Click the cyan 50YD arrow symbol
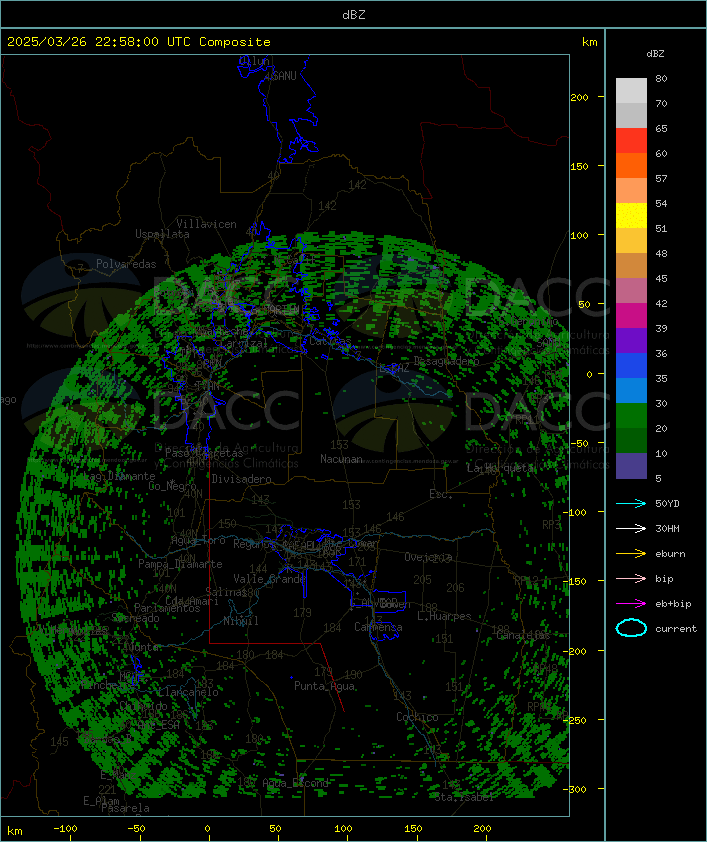707x842 pixels. point(631,504)
